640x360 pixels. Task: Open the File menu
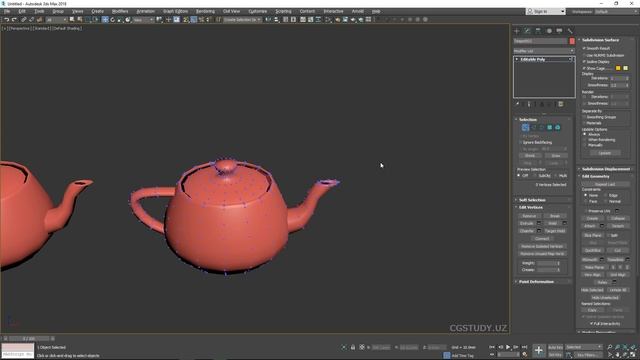point(7,11)
